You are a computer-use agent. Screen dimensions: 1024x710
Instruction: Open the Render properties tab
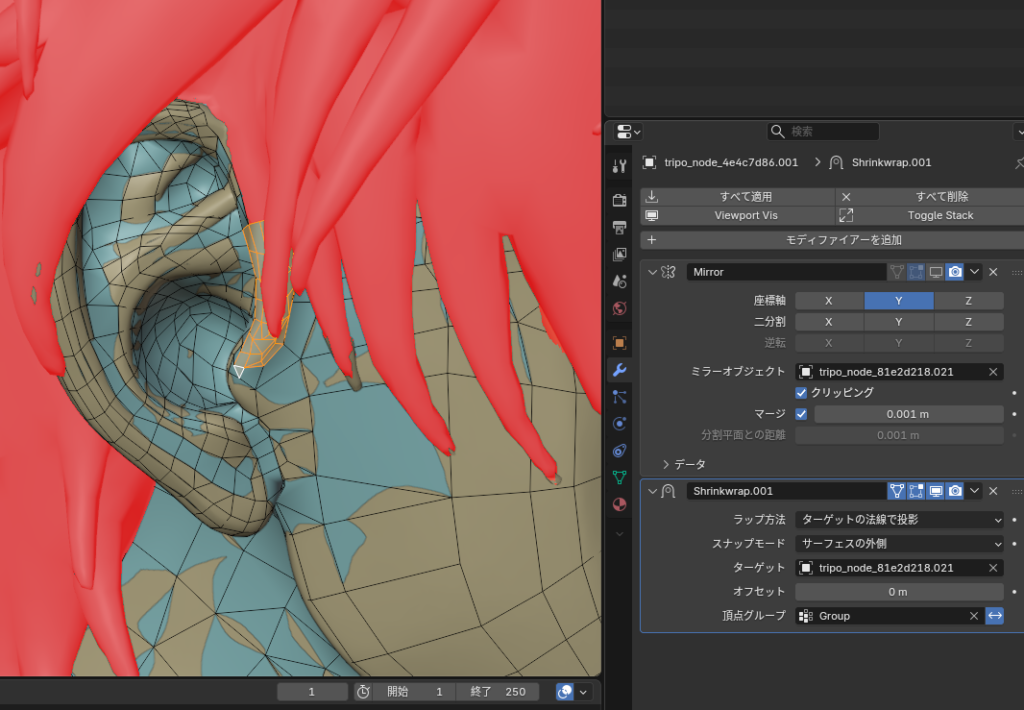619,200
